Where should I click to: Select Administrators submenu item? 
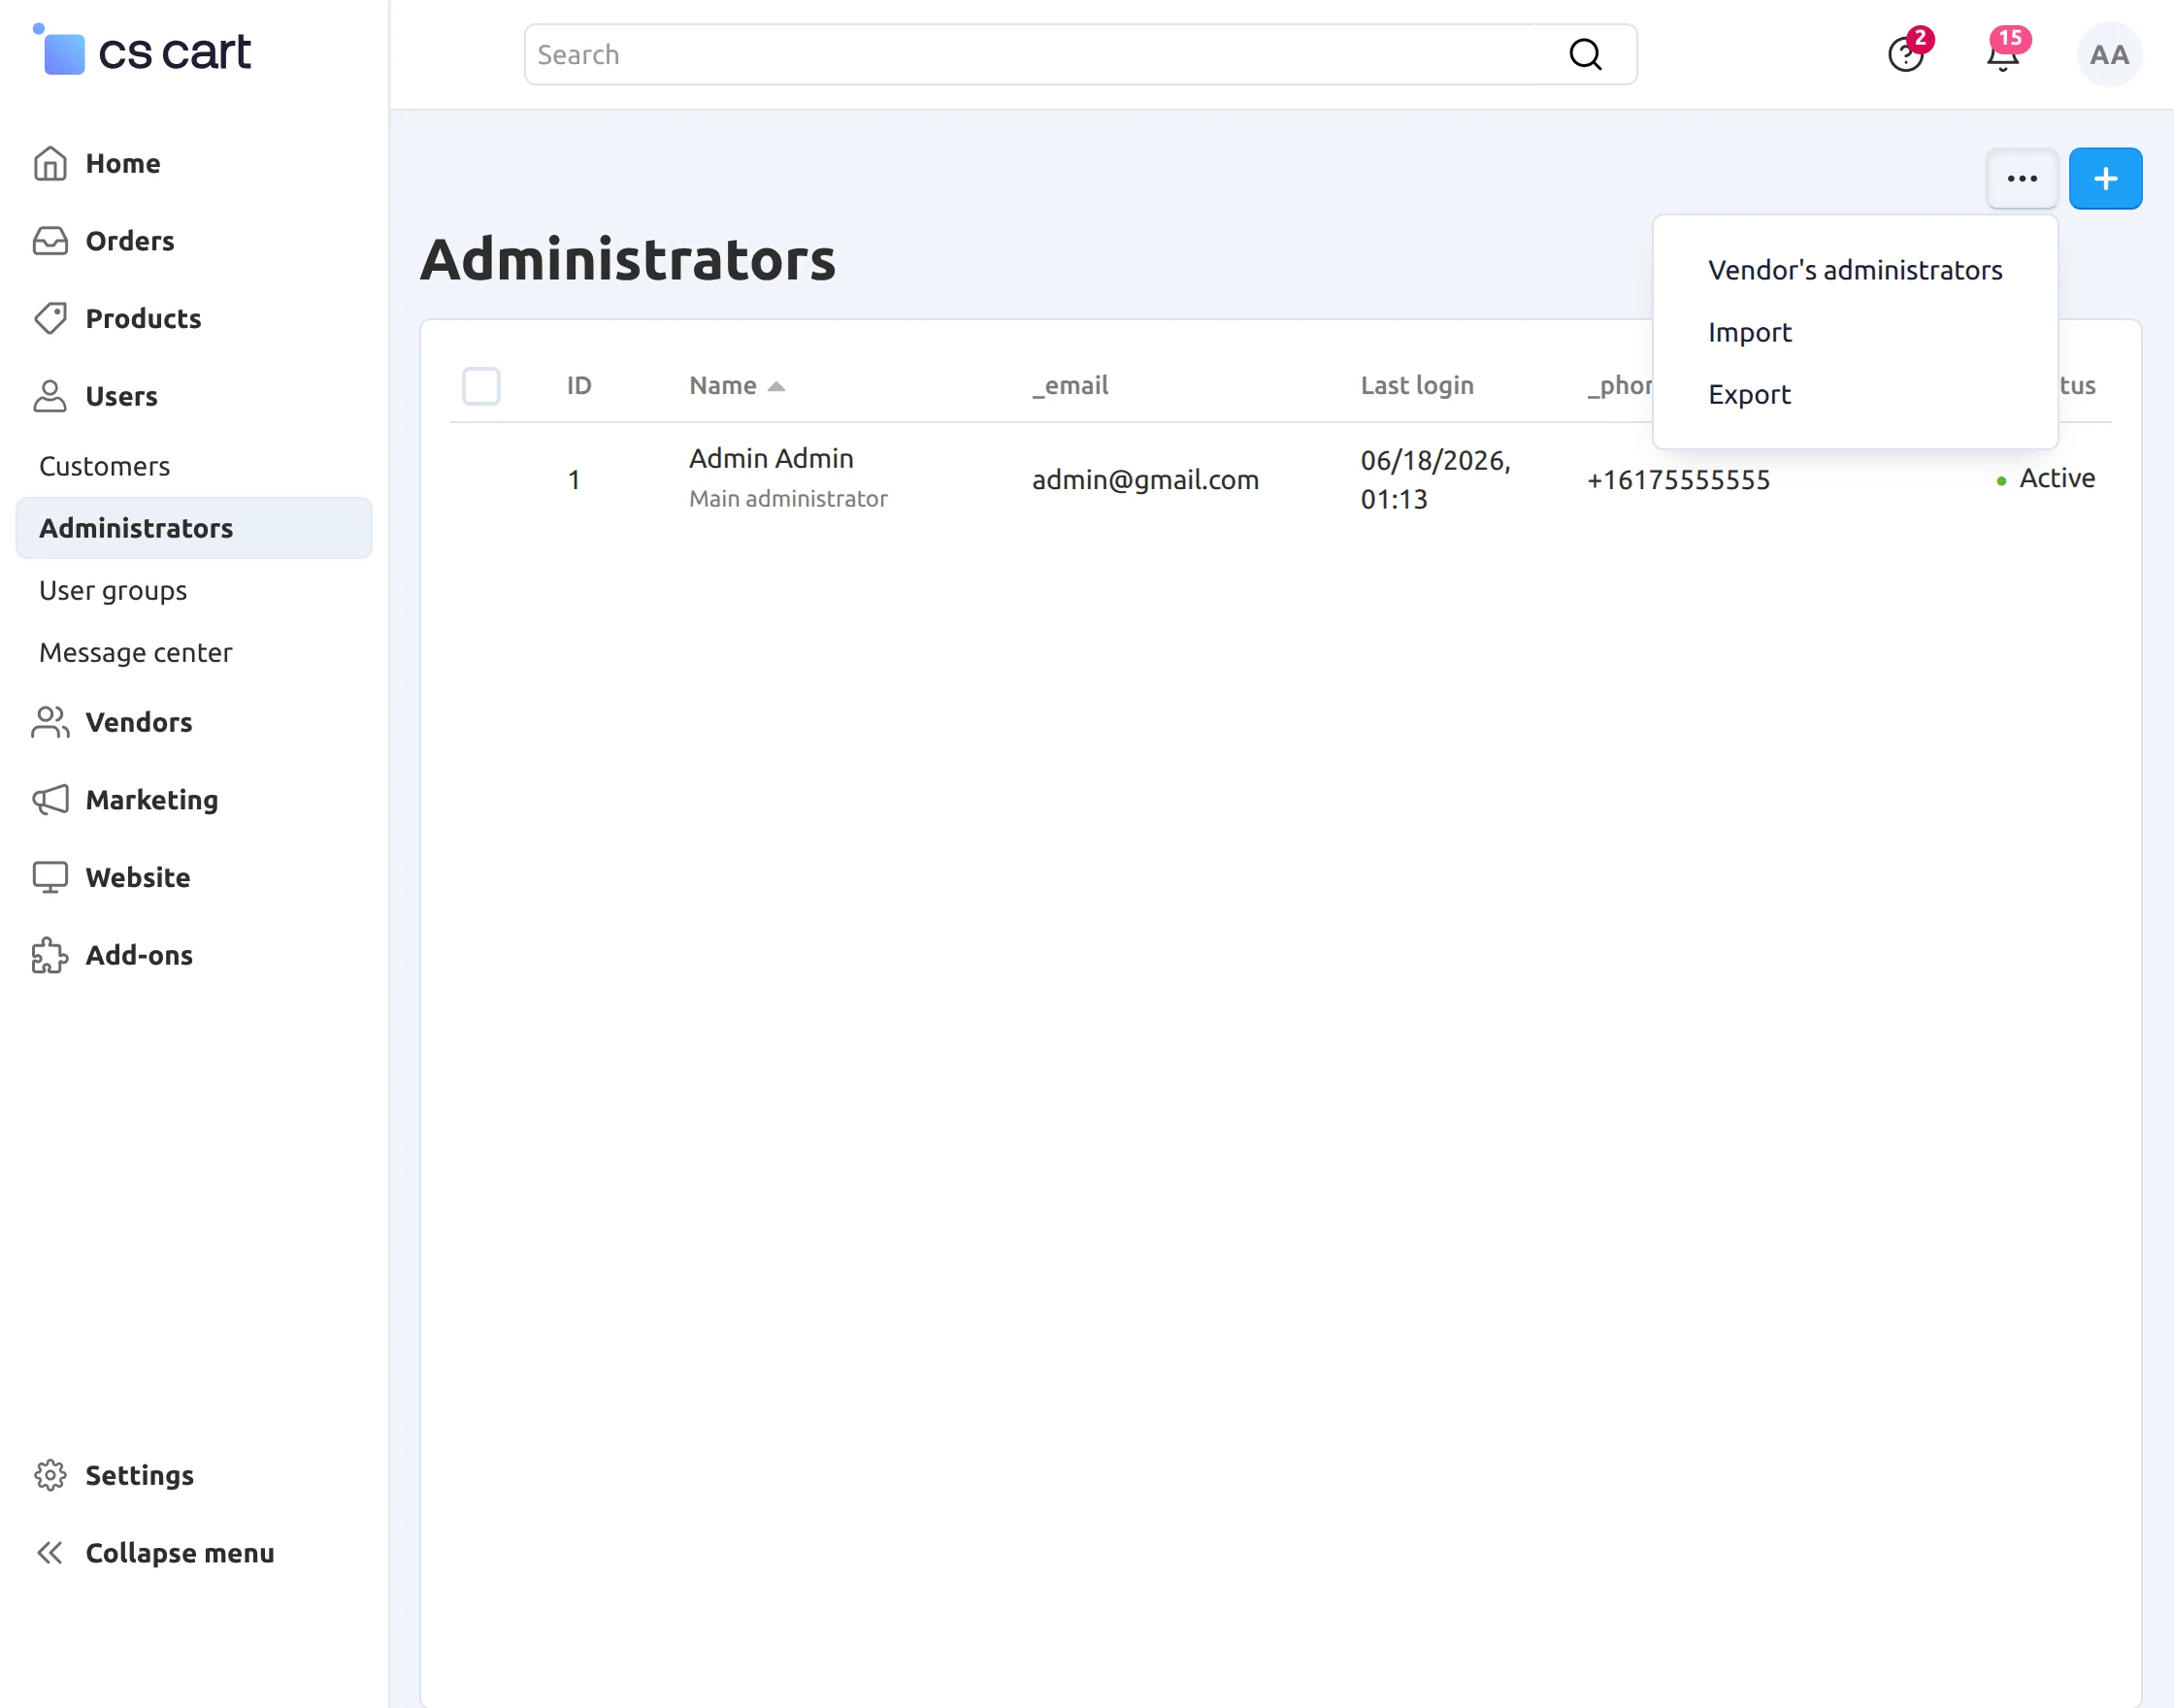click(x=194, y=528)
